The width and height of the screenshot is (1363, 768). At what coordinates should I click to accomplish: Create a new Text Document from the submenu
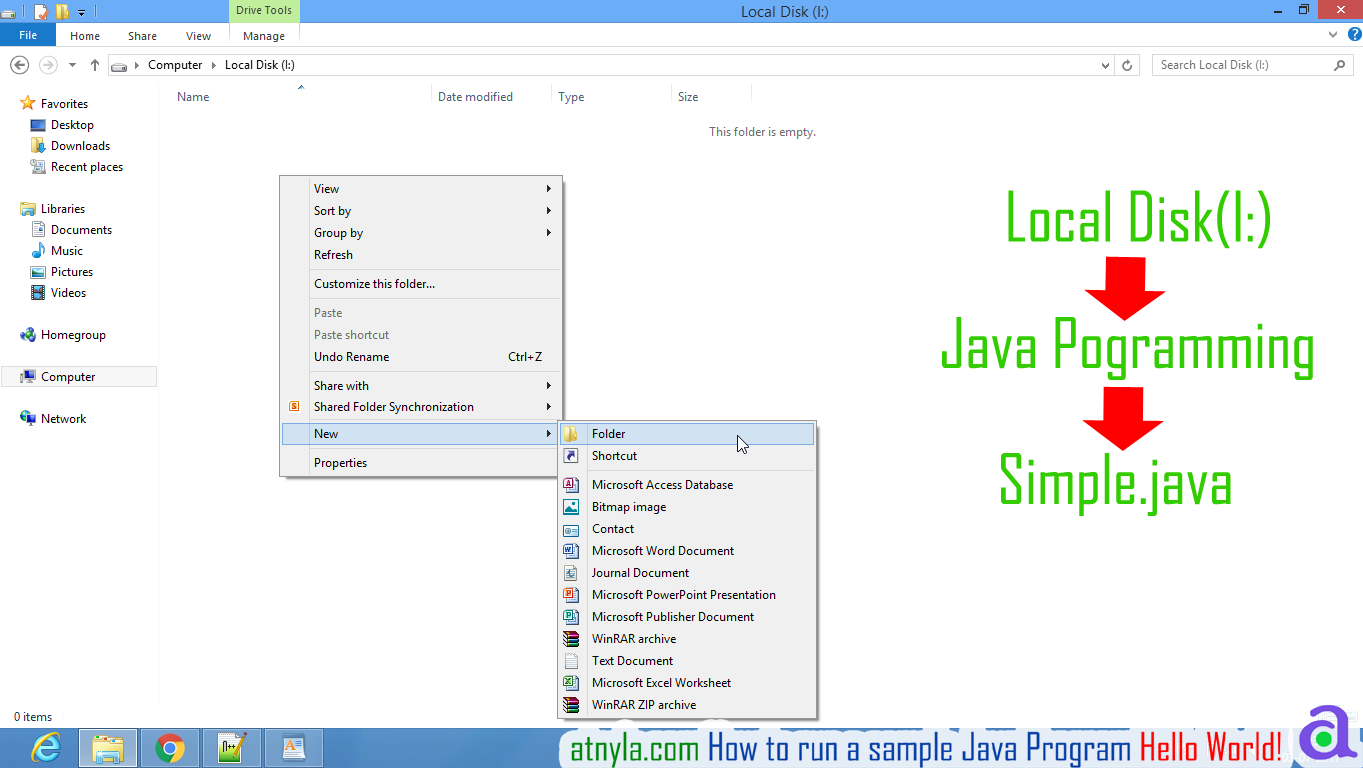tap(632, 660)
